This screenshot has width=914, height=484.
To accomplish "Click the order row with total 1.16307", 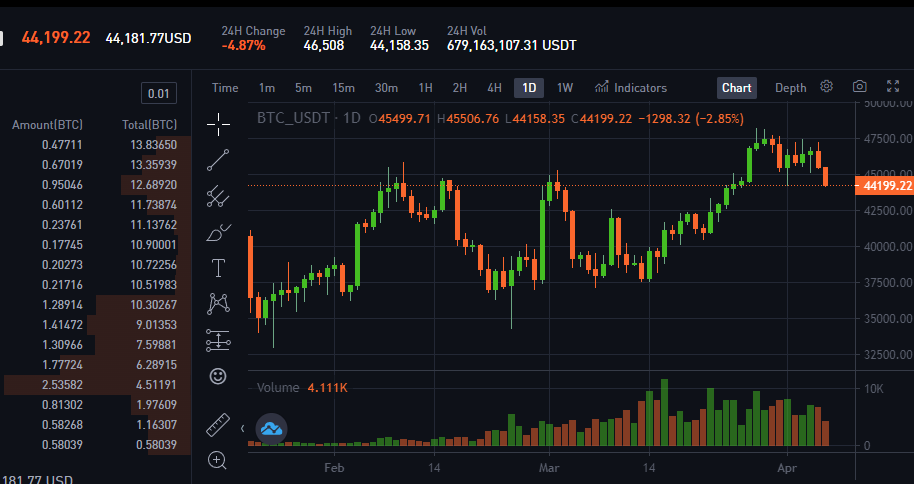I will 97,425.
